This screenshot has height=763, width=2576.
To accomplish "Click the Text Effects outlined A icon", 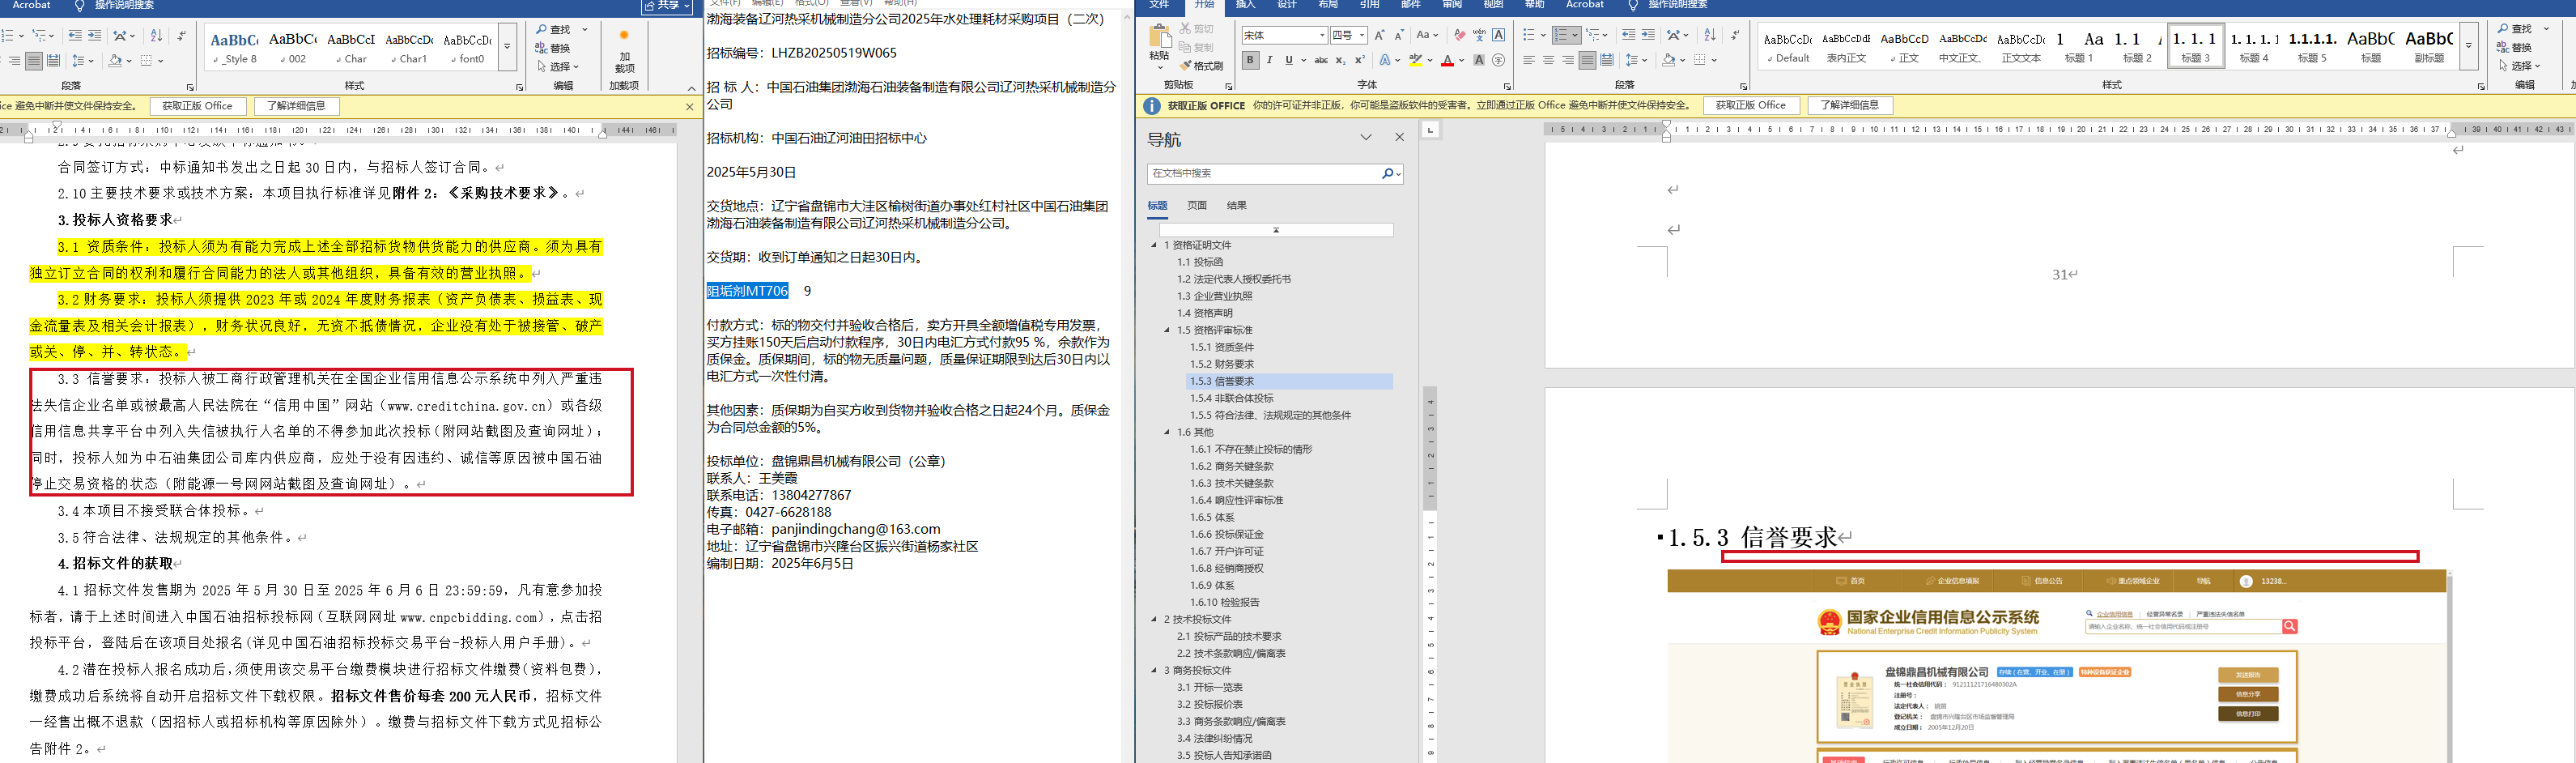I will pos(1386,61).
